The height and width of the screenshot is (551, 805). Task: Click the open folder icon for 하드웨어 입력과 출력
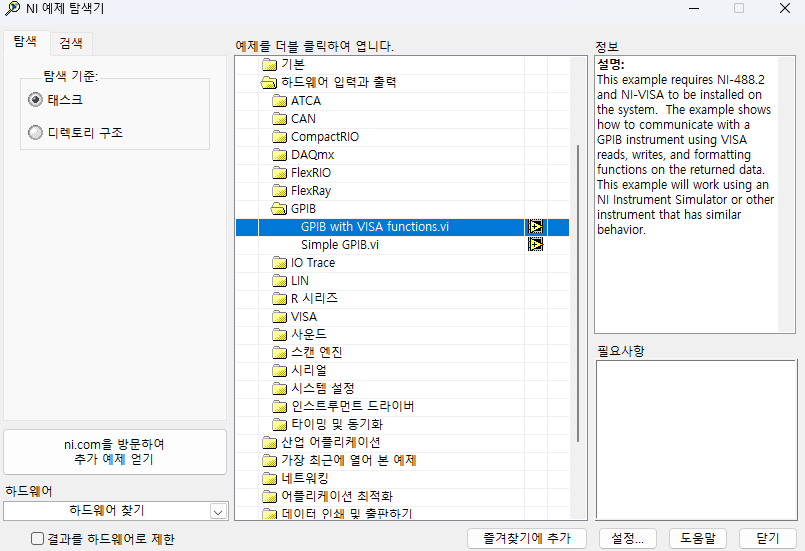(269, 83)
